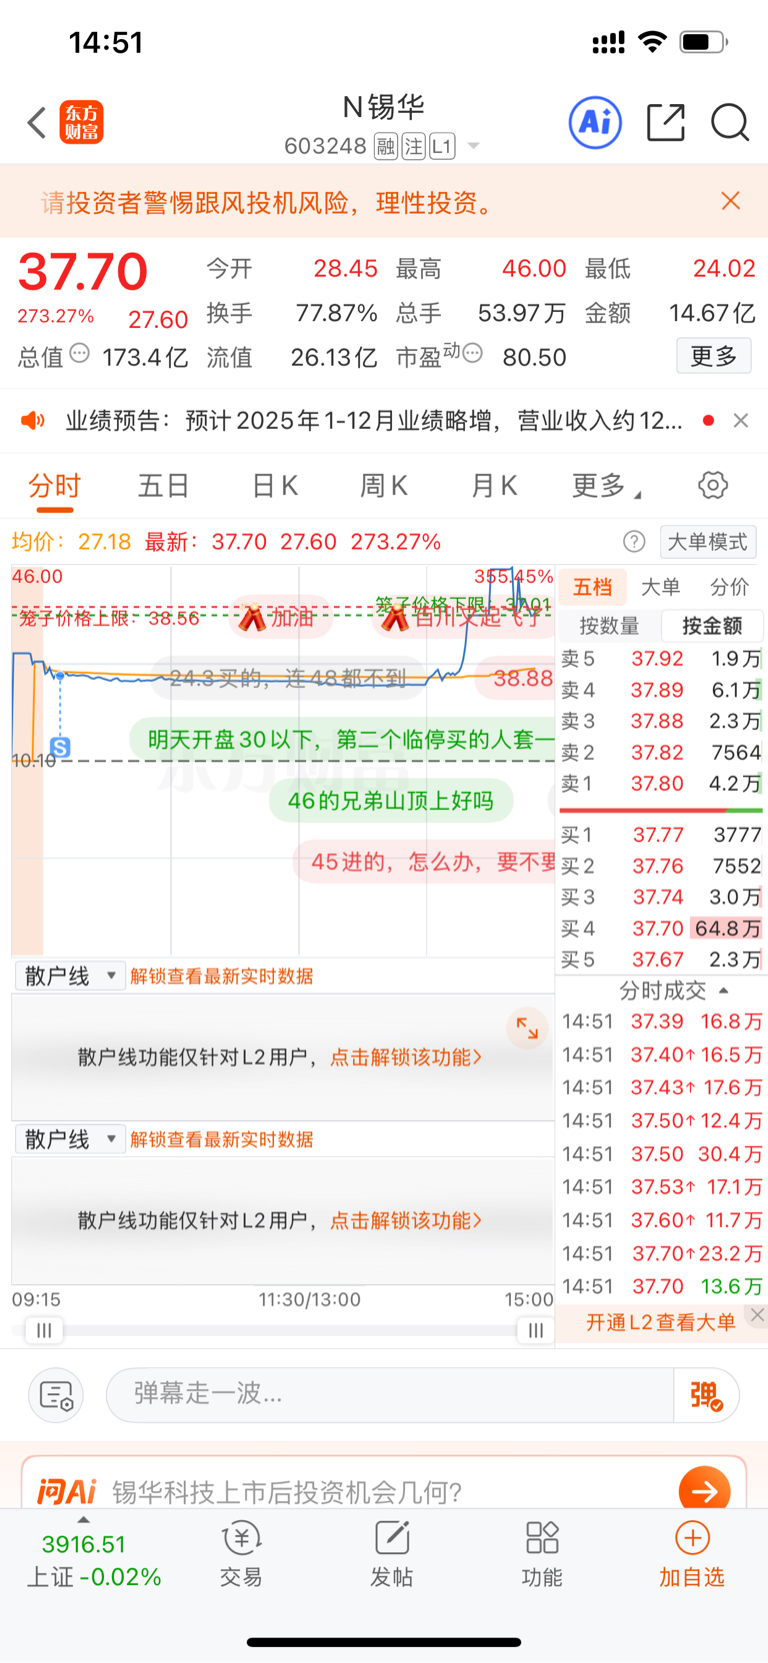
Task: Tap first 解锁查看最新实时数据 link
Action: point(222,976)
